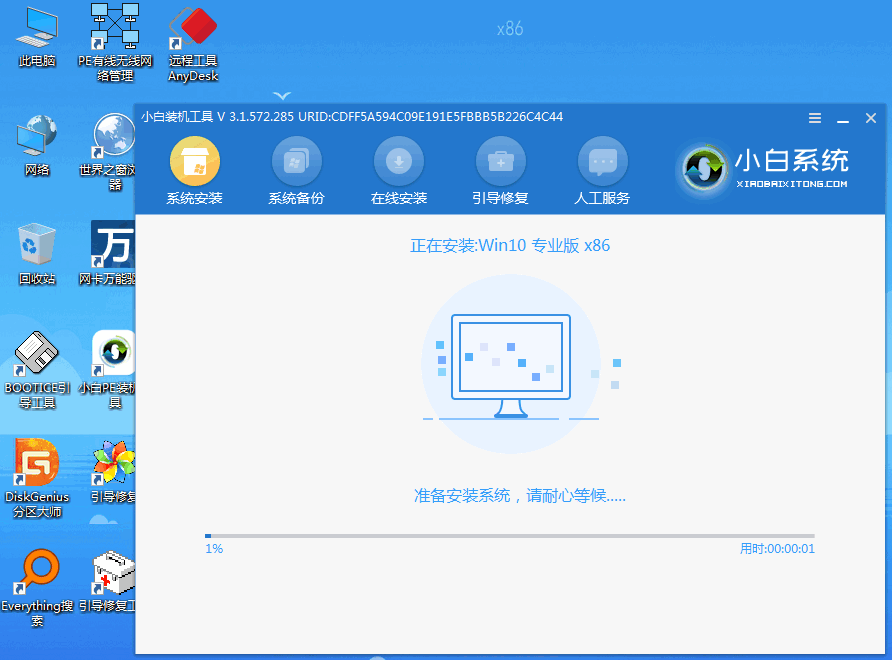Close the 小白装机工具 window

coord(870,118)
